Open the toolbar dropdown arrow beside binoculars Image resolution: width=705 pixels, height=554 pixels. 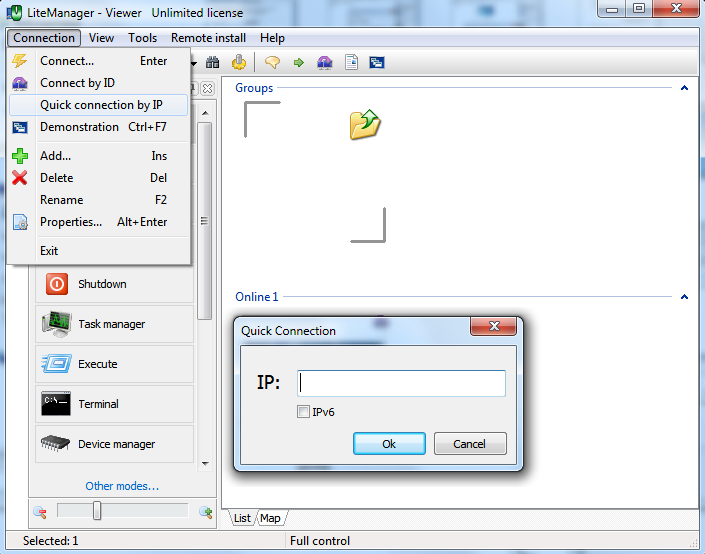click(194, 63)
